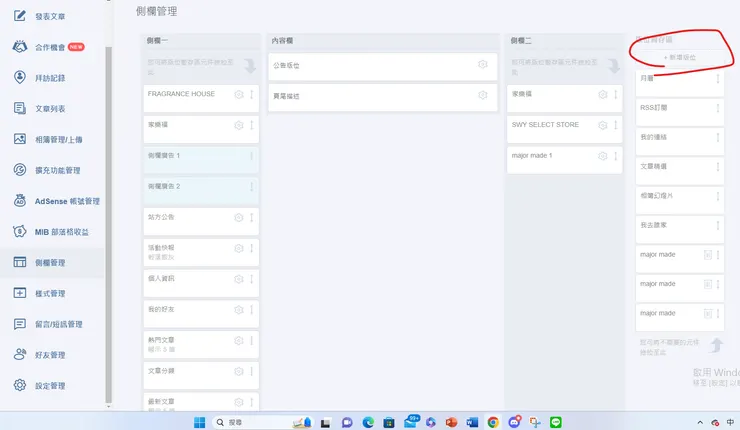The height and width of the screenshot is (430, 740).
Task: Open gear settings of major made 1
Action: point(603,156)
